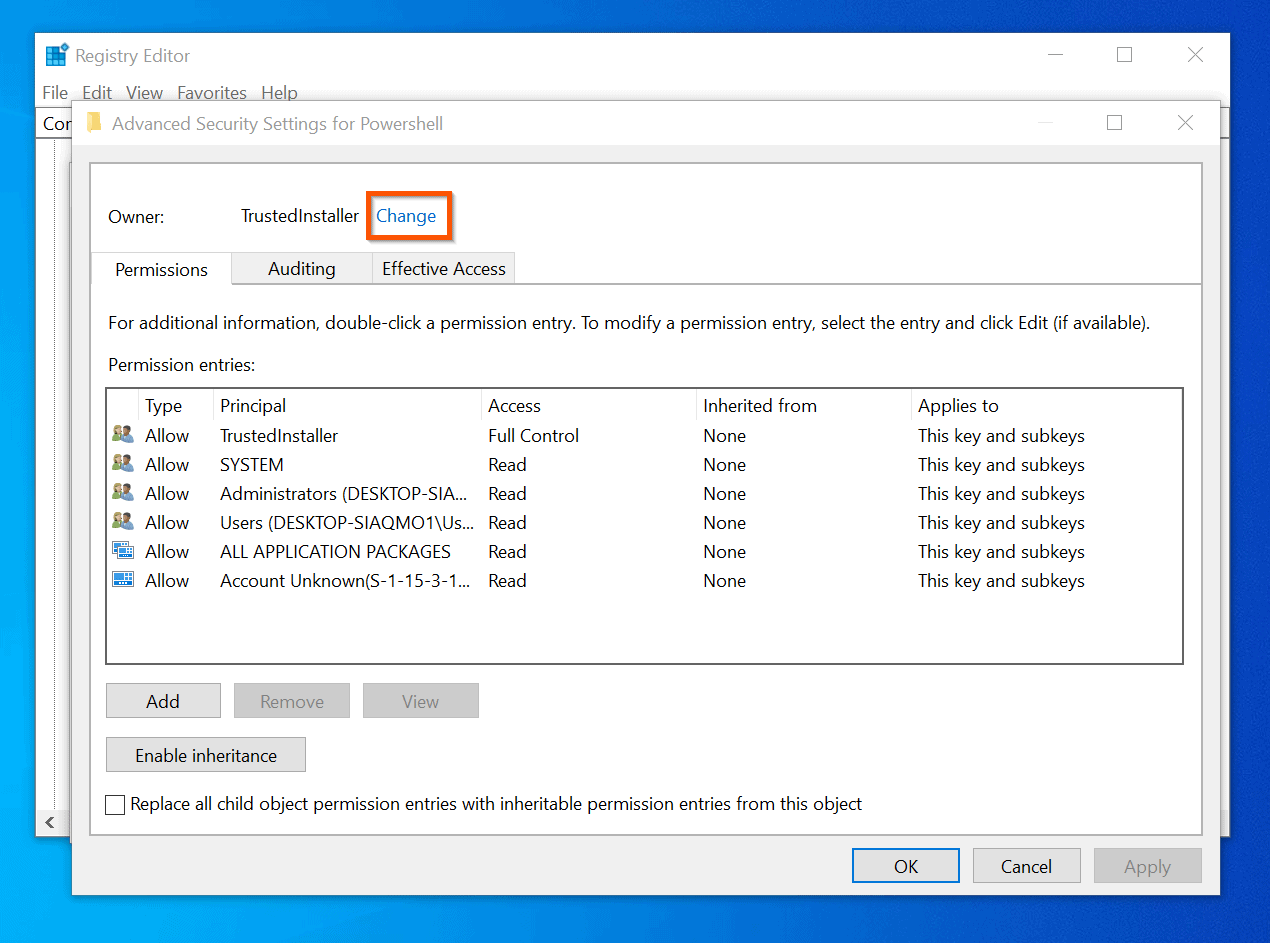The image size is (1270, 943).
Task: Click the folder icon in Advanced Security title
Action: (94, 123)
